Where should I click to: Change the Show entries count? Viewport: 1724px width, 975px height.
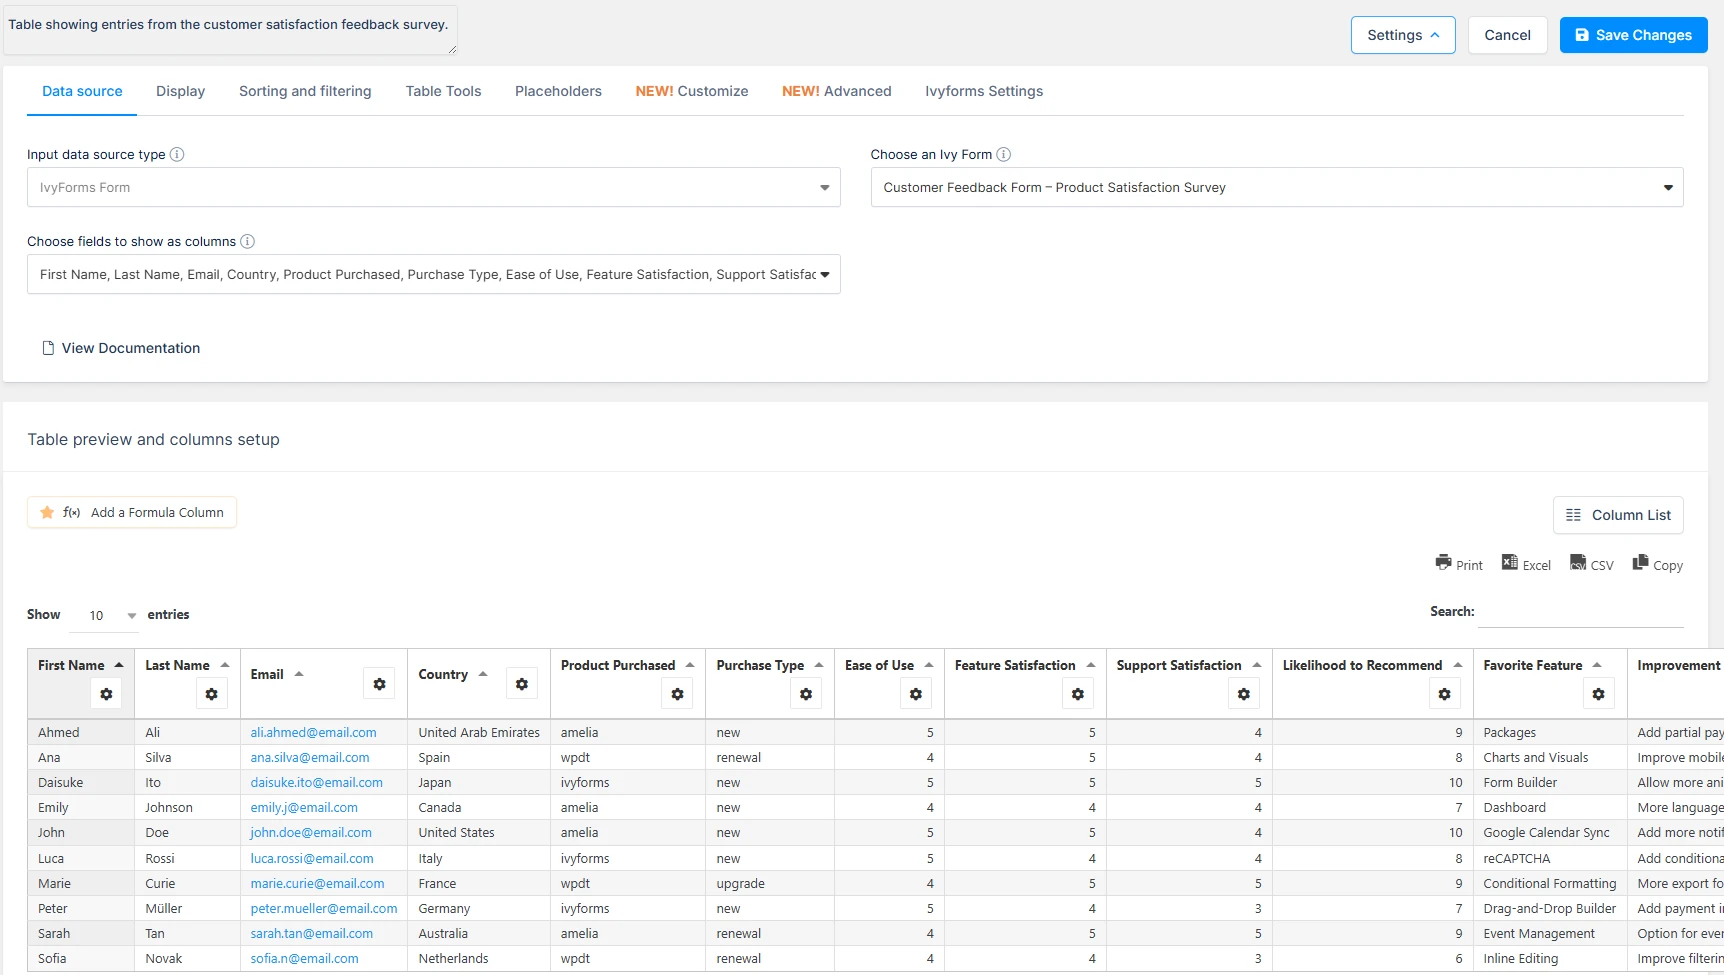pyautogui.click(x=104, y=615)
